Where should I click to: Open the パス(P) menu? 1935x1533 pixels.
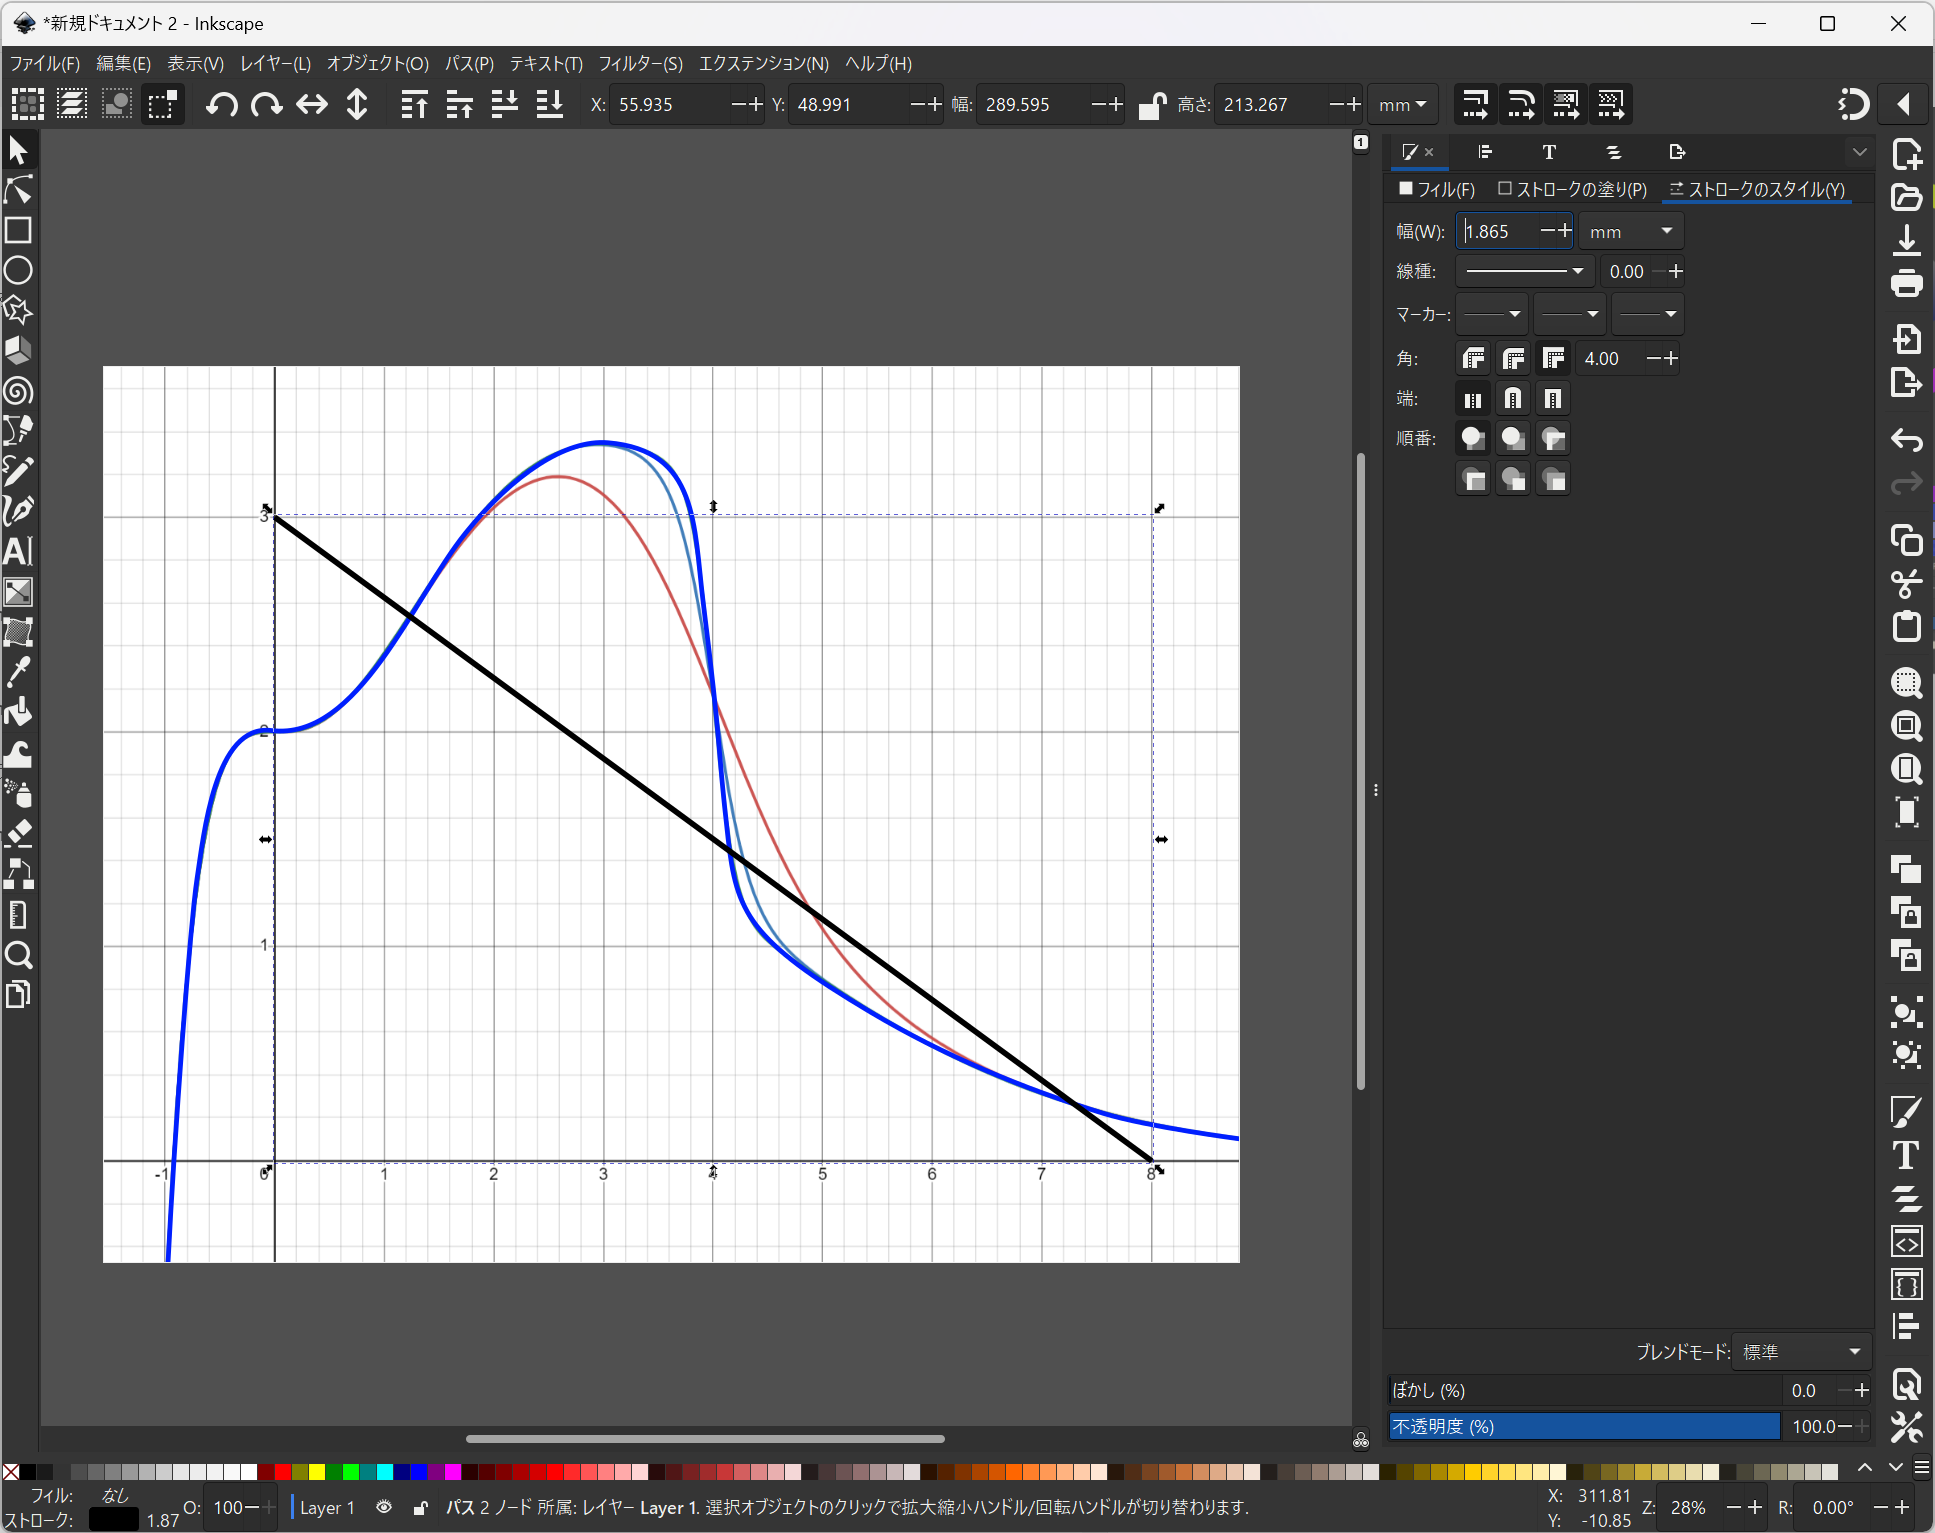pyautogui.click(x=468, y=63)
